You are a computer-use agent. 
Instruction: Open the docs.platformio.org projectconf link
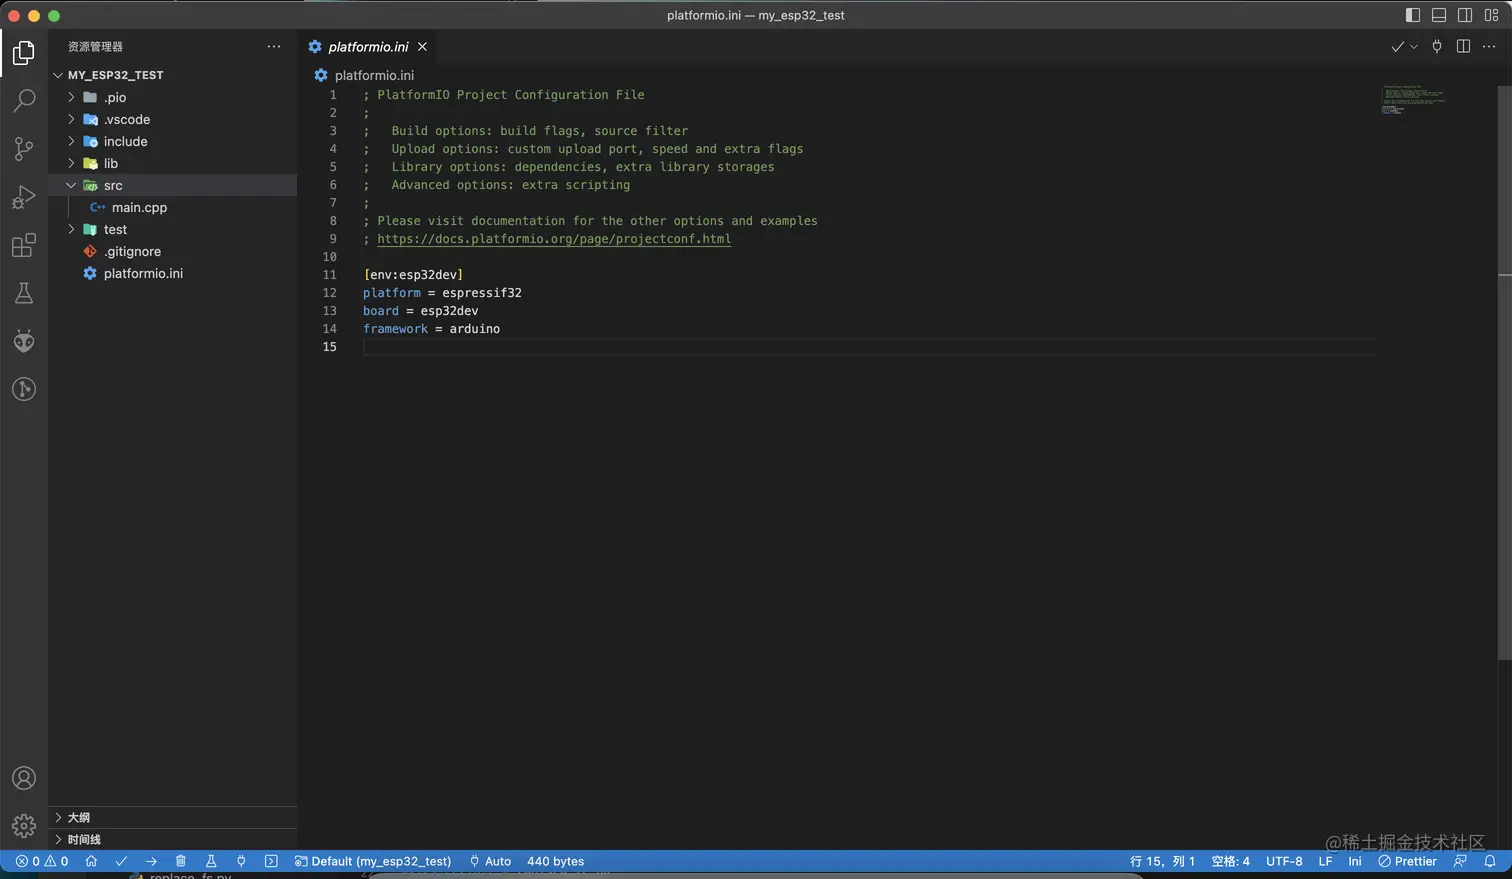coord(554,239)
